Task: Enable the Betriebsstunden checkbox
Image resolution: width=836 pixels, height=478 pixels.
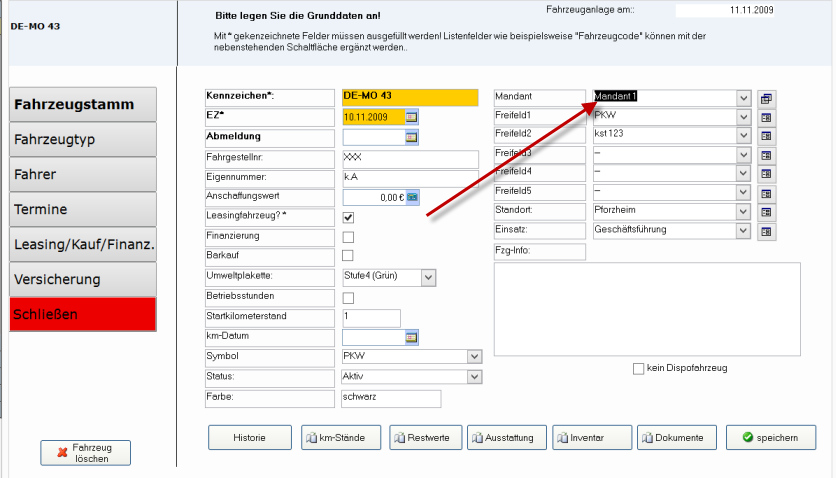Action: [348, 298]
